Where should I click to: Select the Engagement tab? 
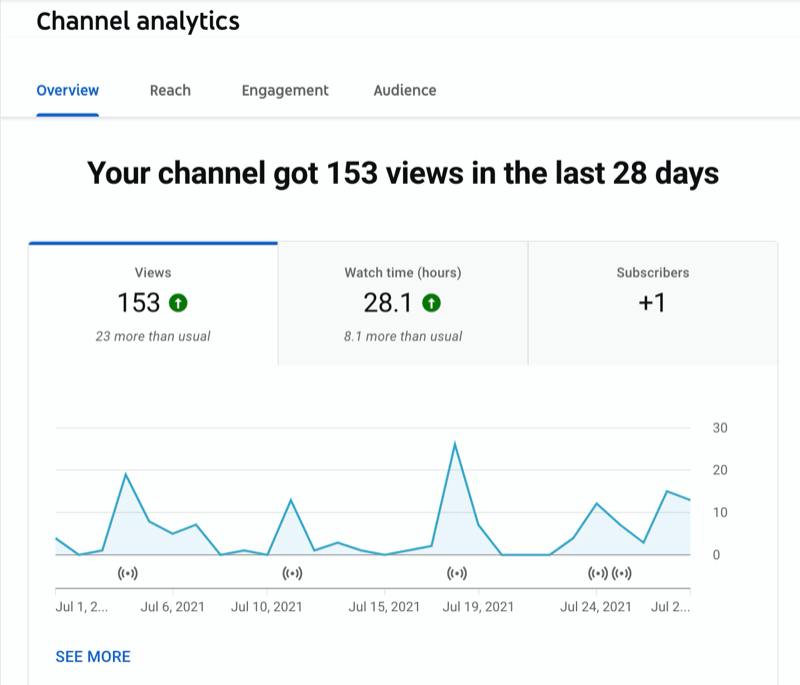click(285, 90)
